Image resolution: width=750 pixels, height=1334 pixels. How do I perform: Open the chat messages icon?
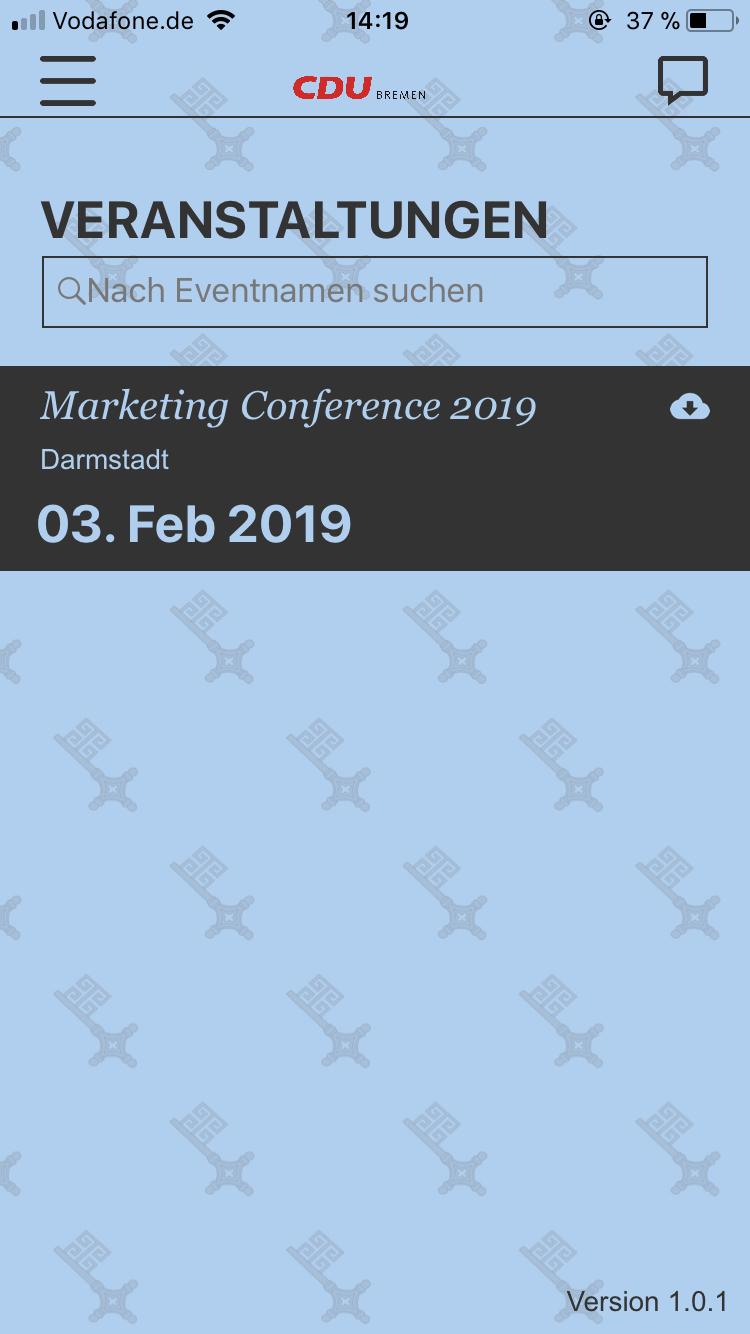pos(683,80)
